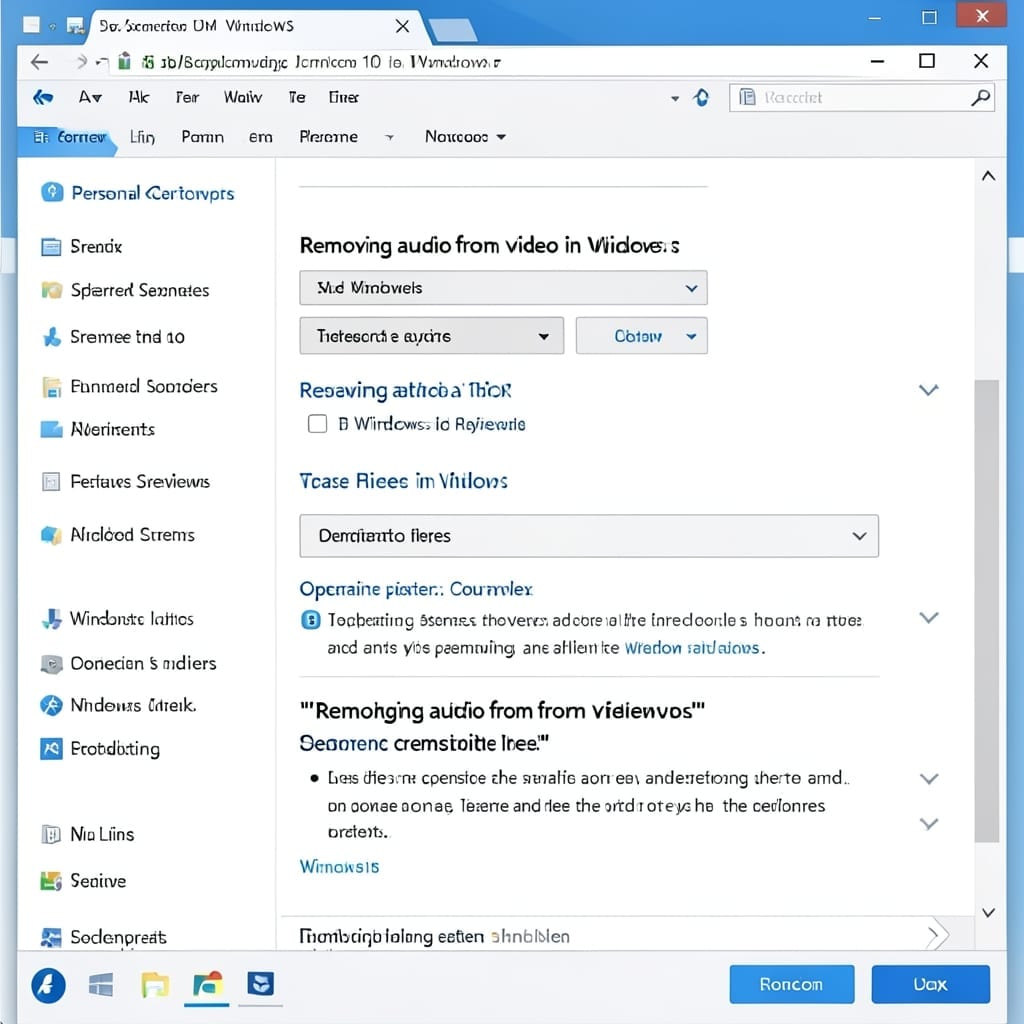
Task: Expand the chevron beside the Tocheating paragraph
Action: 929,617
